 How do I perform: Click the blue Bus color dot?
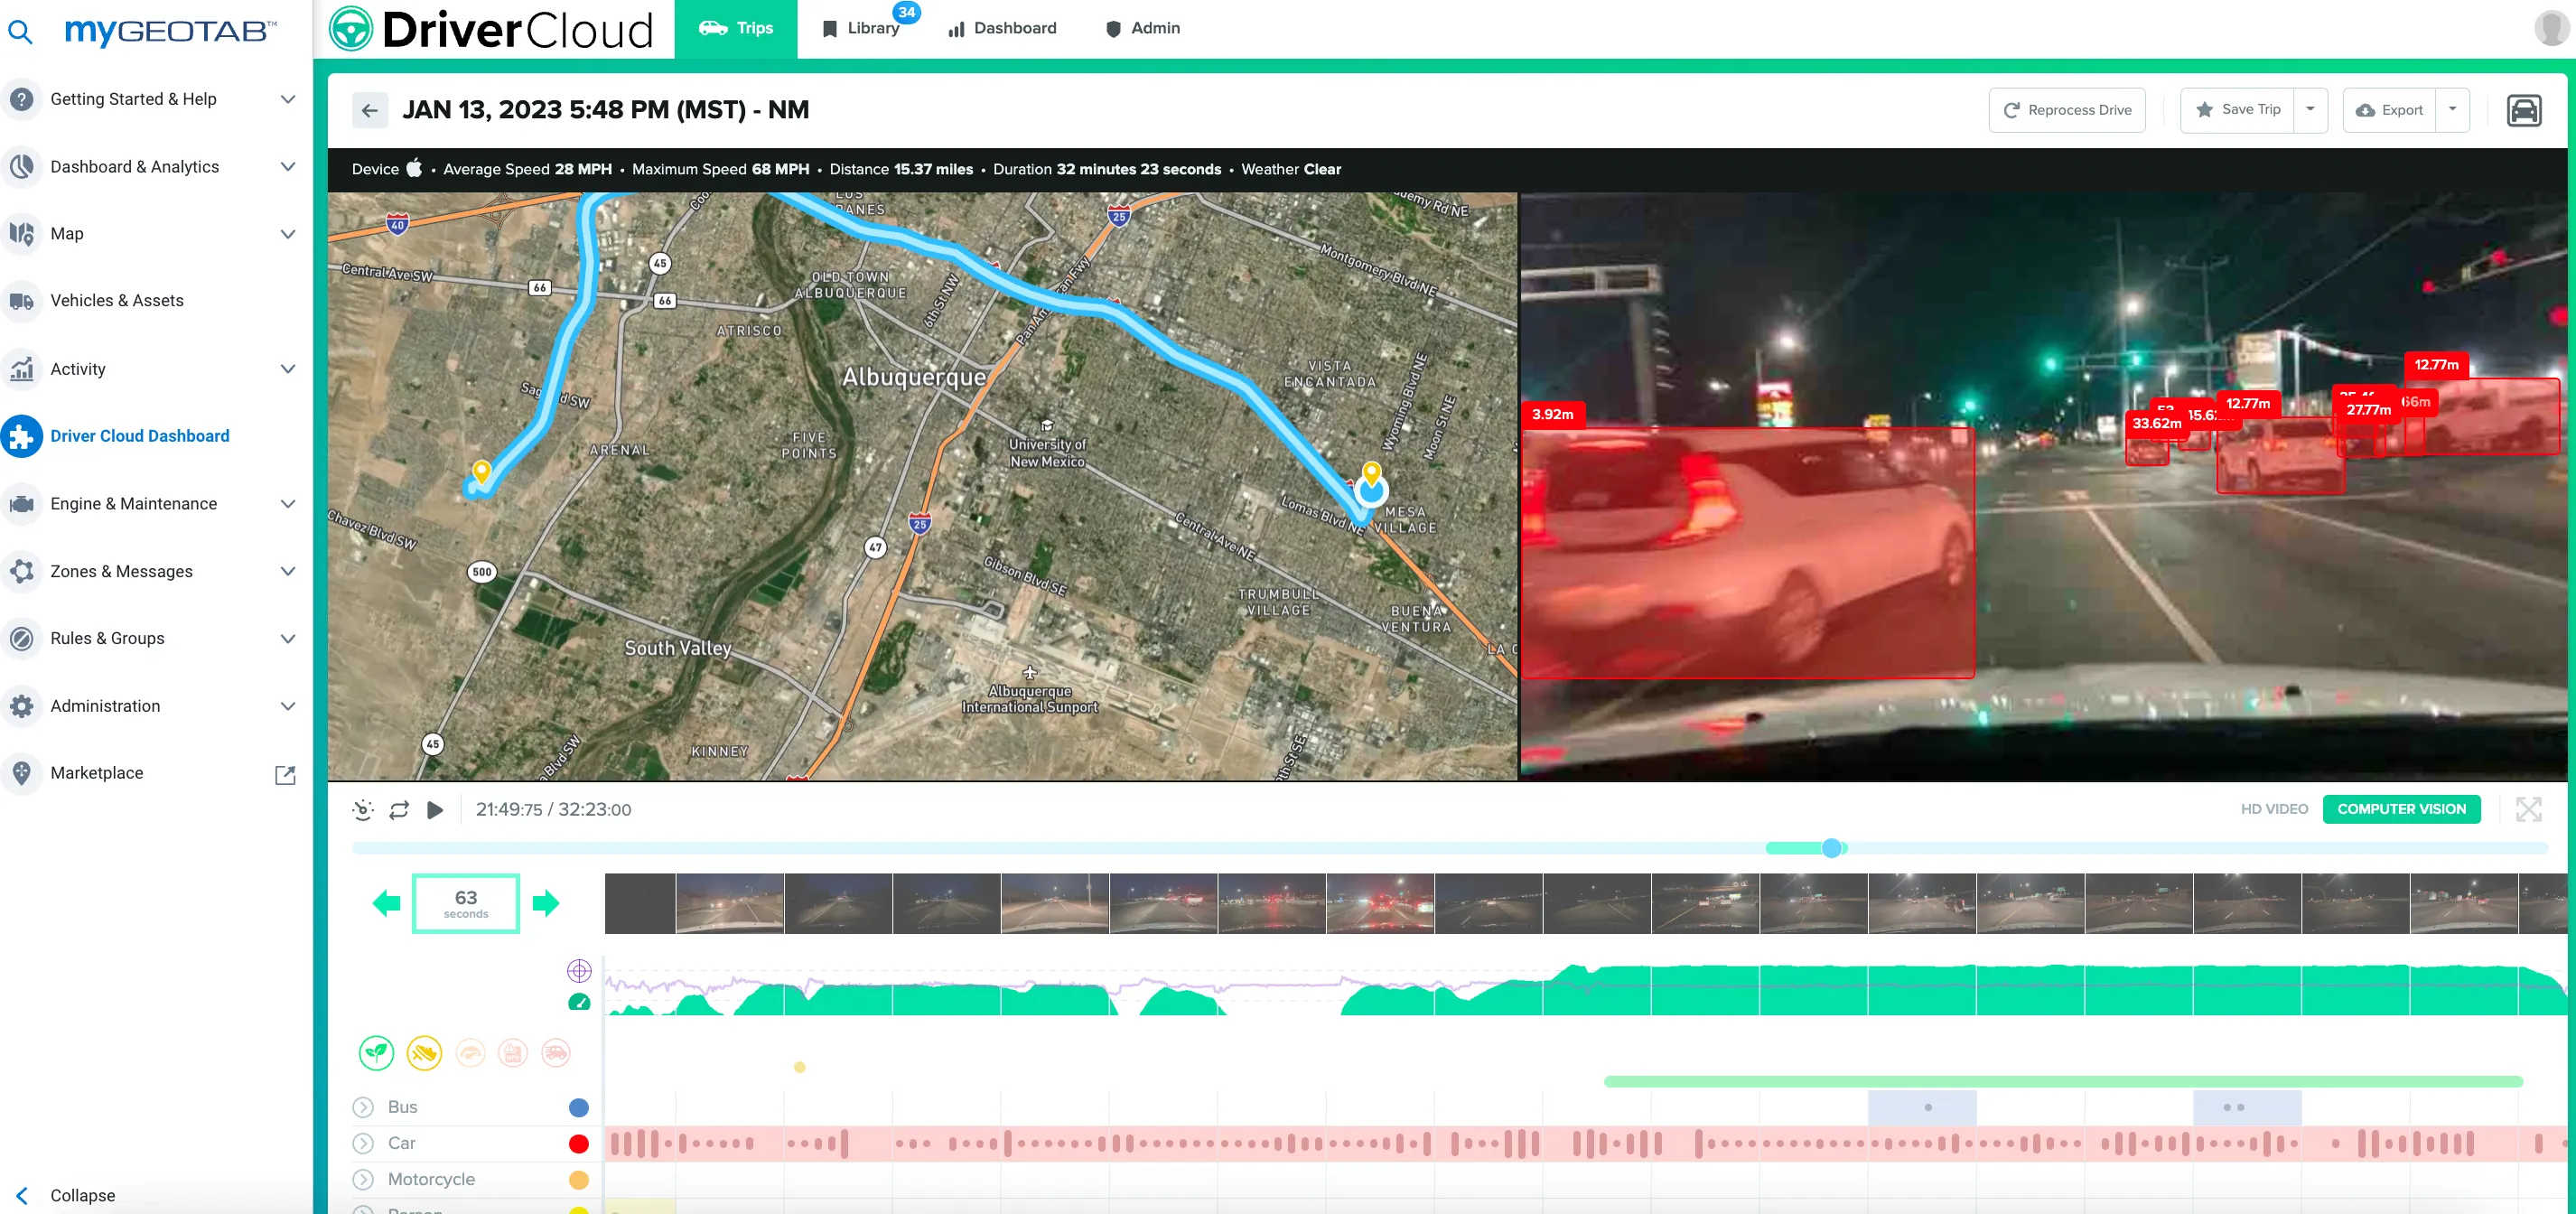[578, 1107]
